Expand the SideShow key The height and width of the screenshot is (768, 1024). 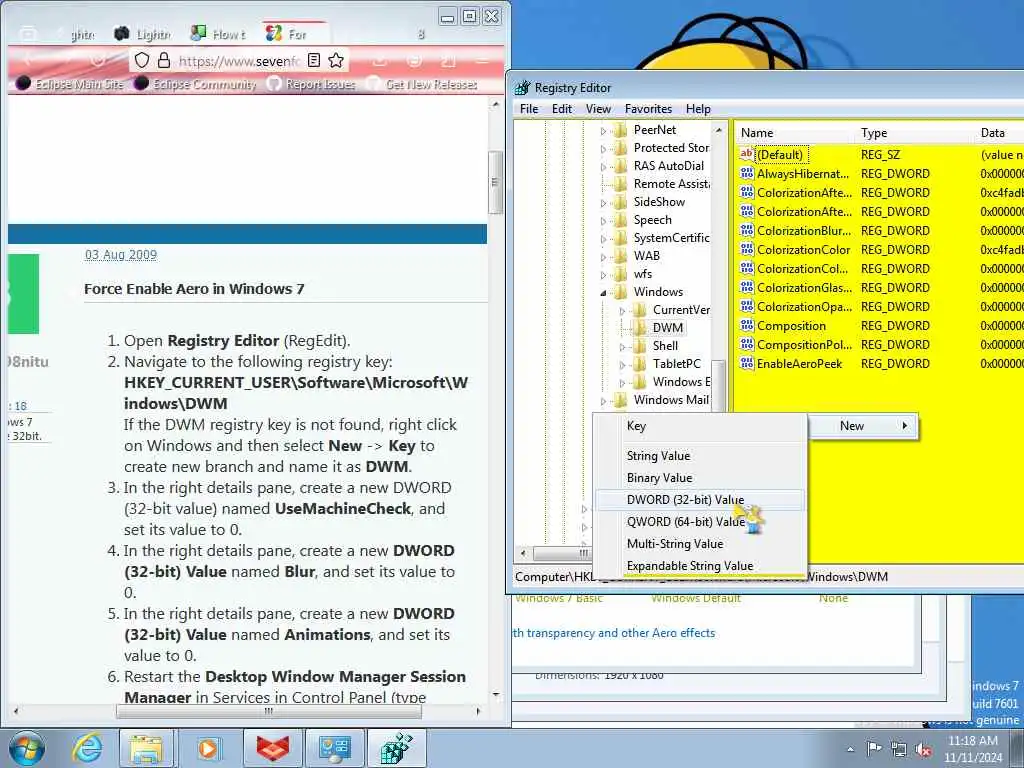click(603, 203)
